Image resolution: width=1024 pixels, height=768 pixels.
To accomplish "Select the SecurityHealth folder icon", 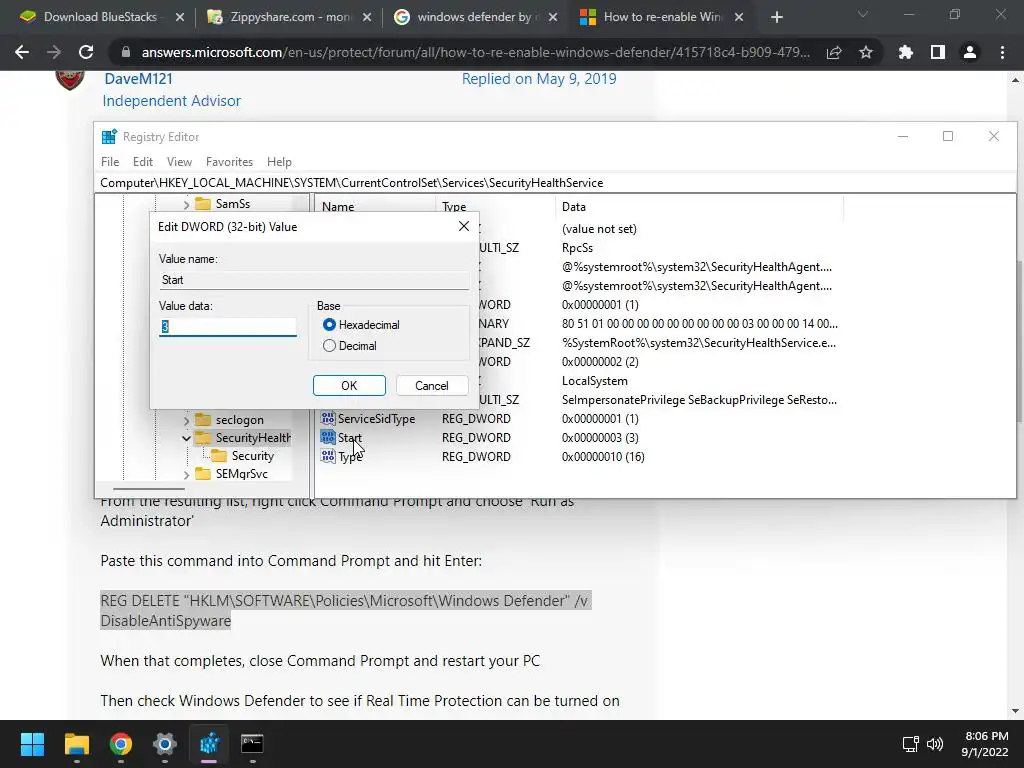I will (203, 438).
